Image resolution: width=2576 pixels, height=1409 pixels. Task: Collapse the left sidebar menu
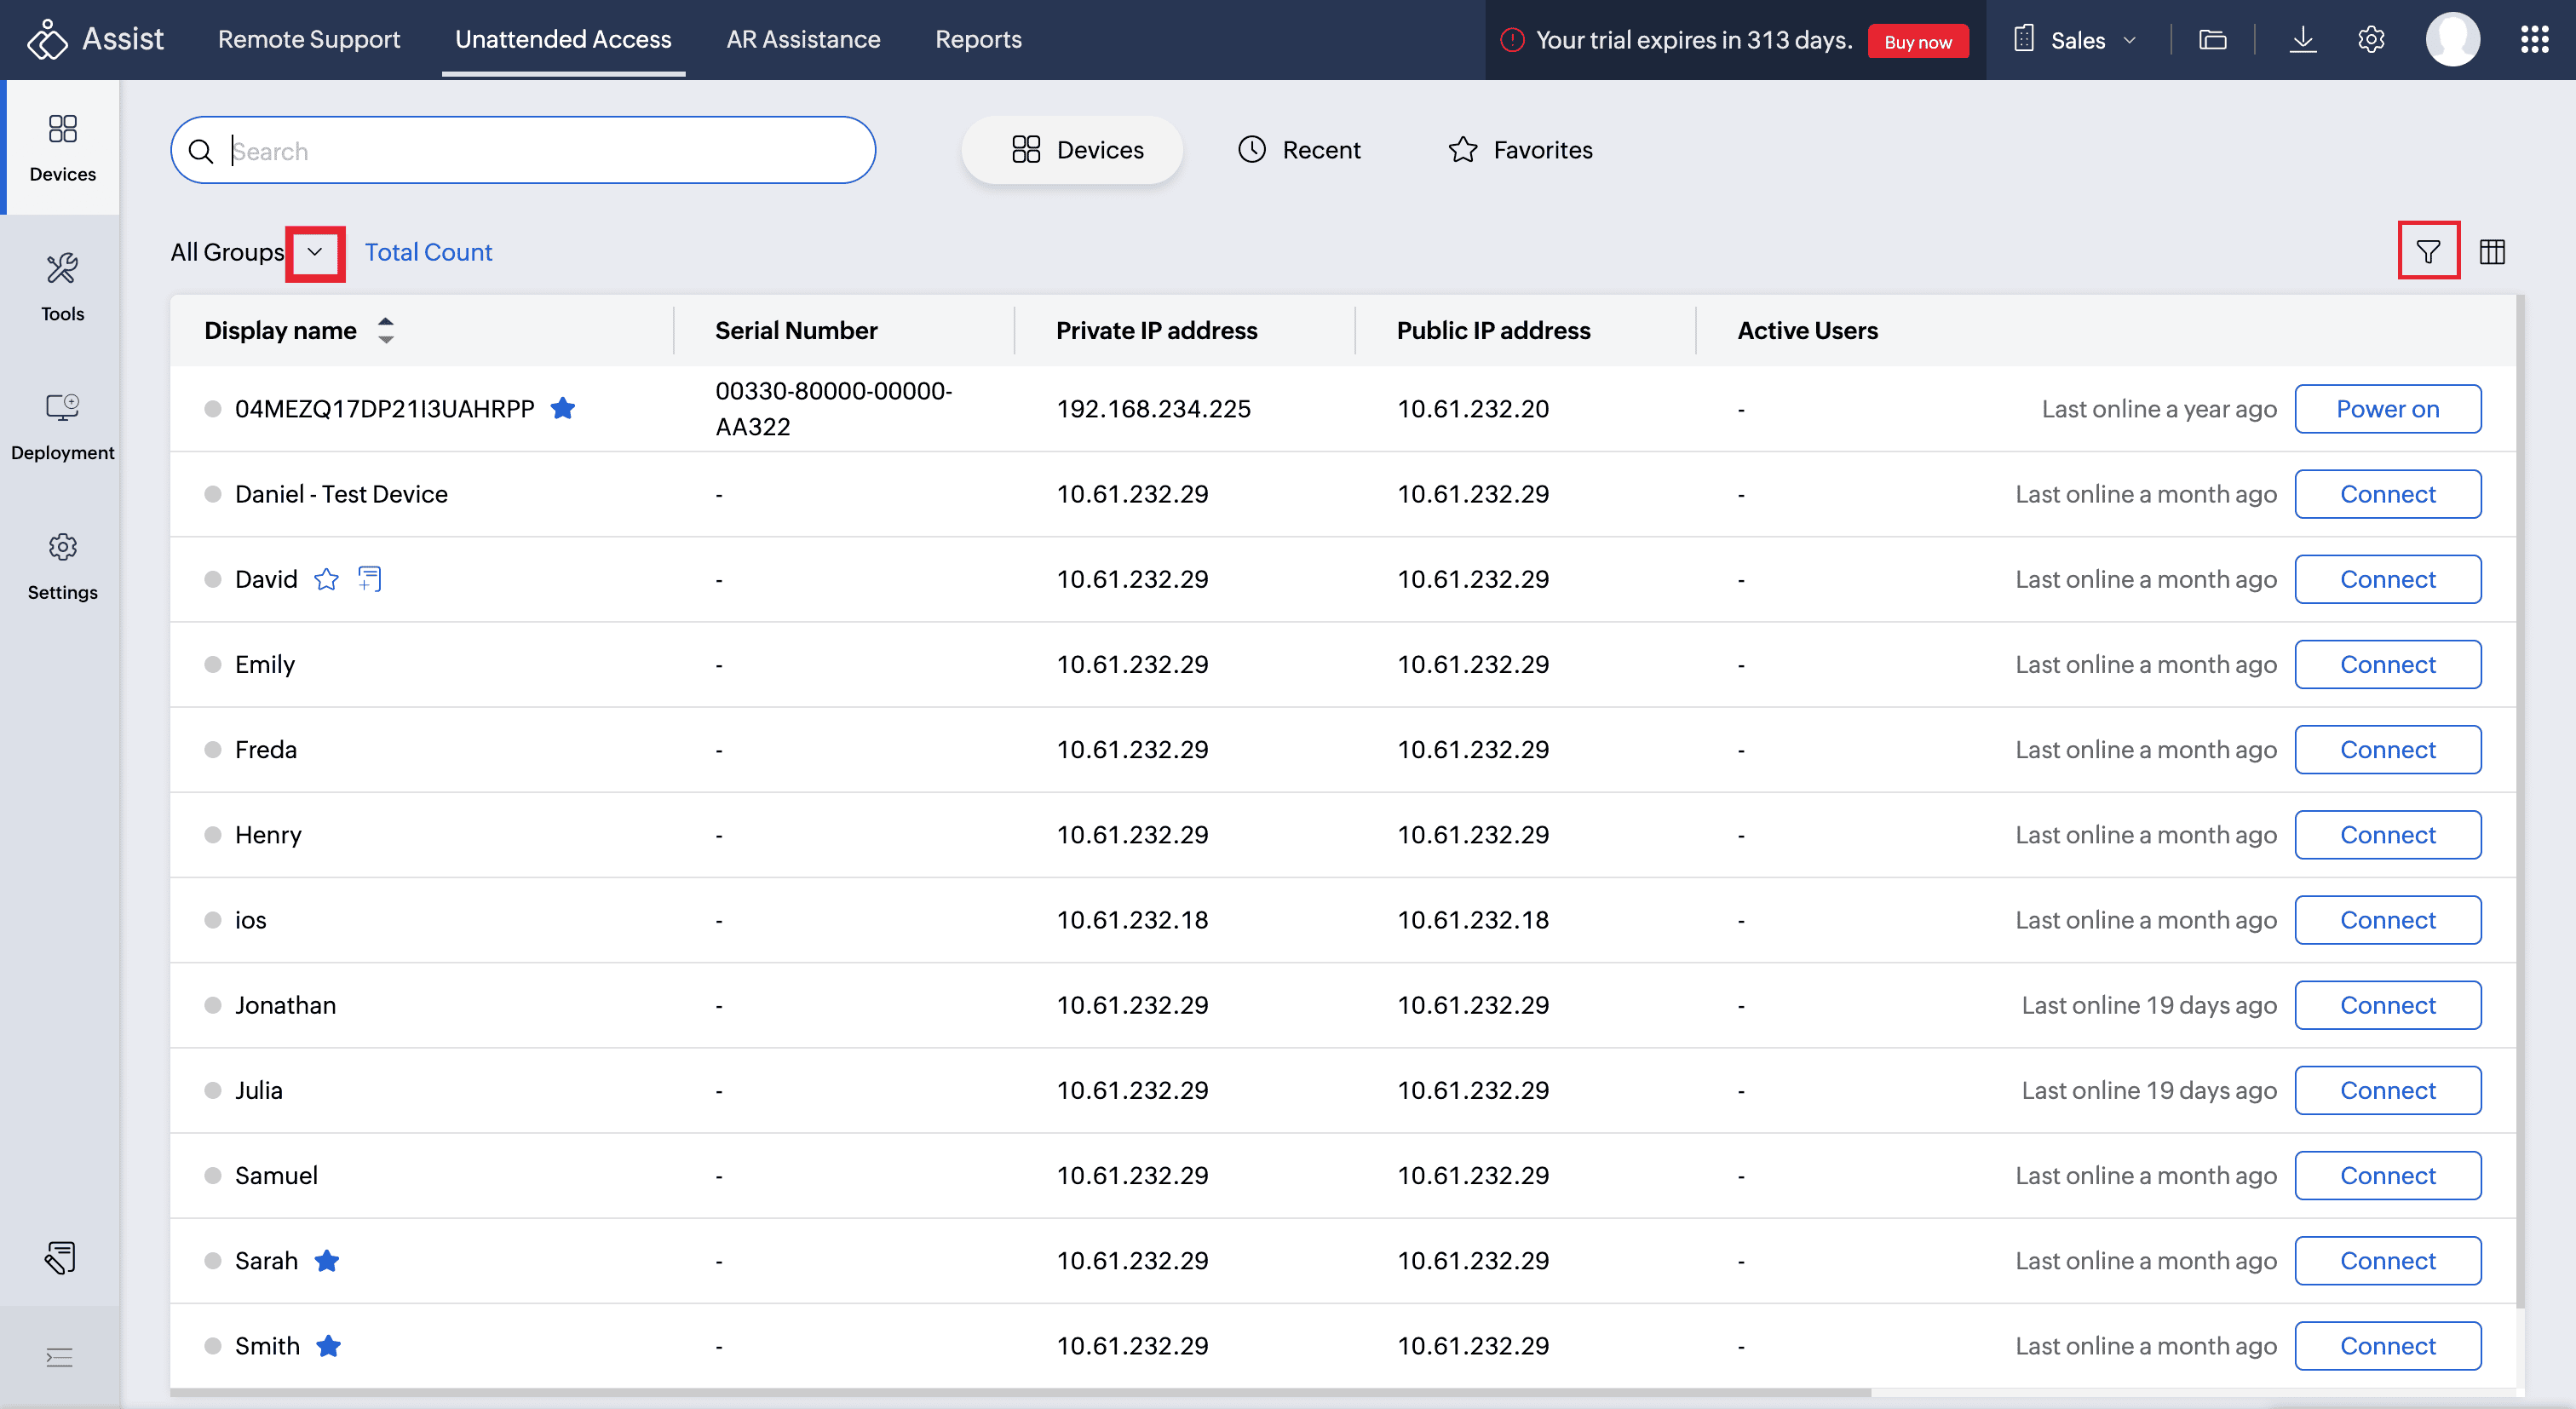(60, 1357)
